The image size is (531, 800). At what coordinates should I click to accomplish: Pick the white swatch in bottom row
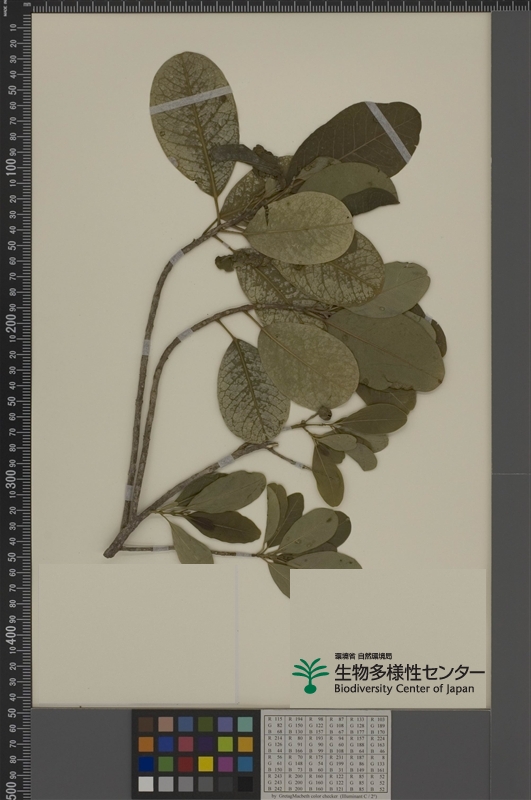point(146,783)
